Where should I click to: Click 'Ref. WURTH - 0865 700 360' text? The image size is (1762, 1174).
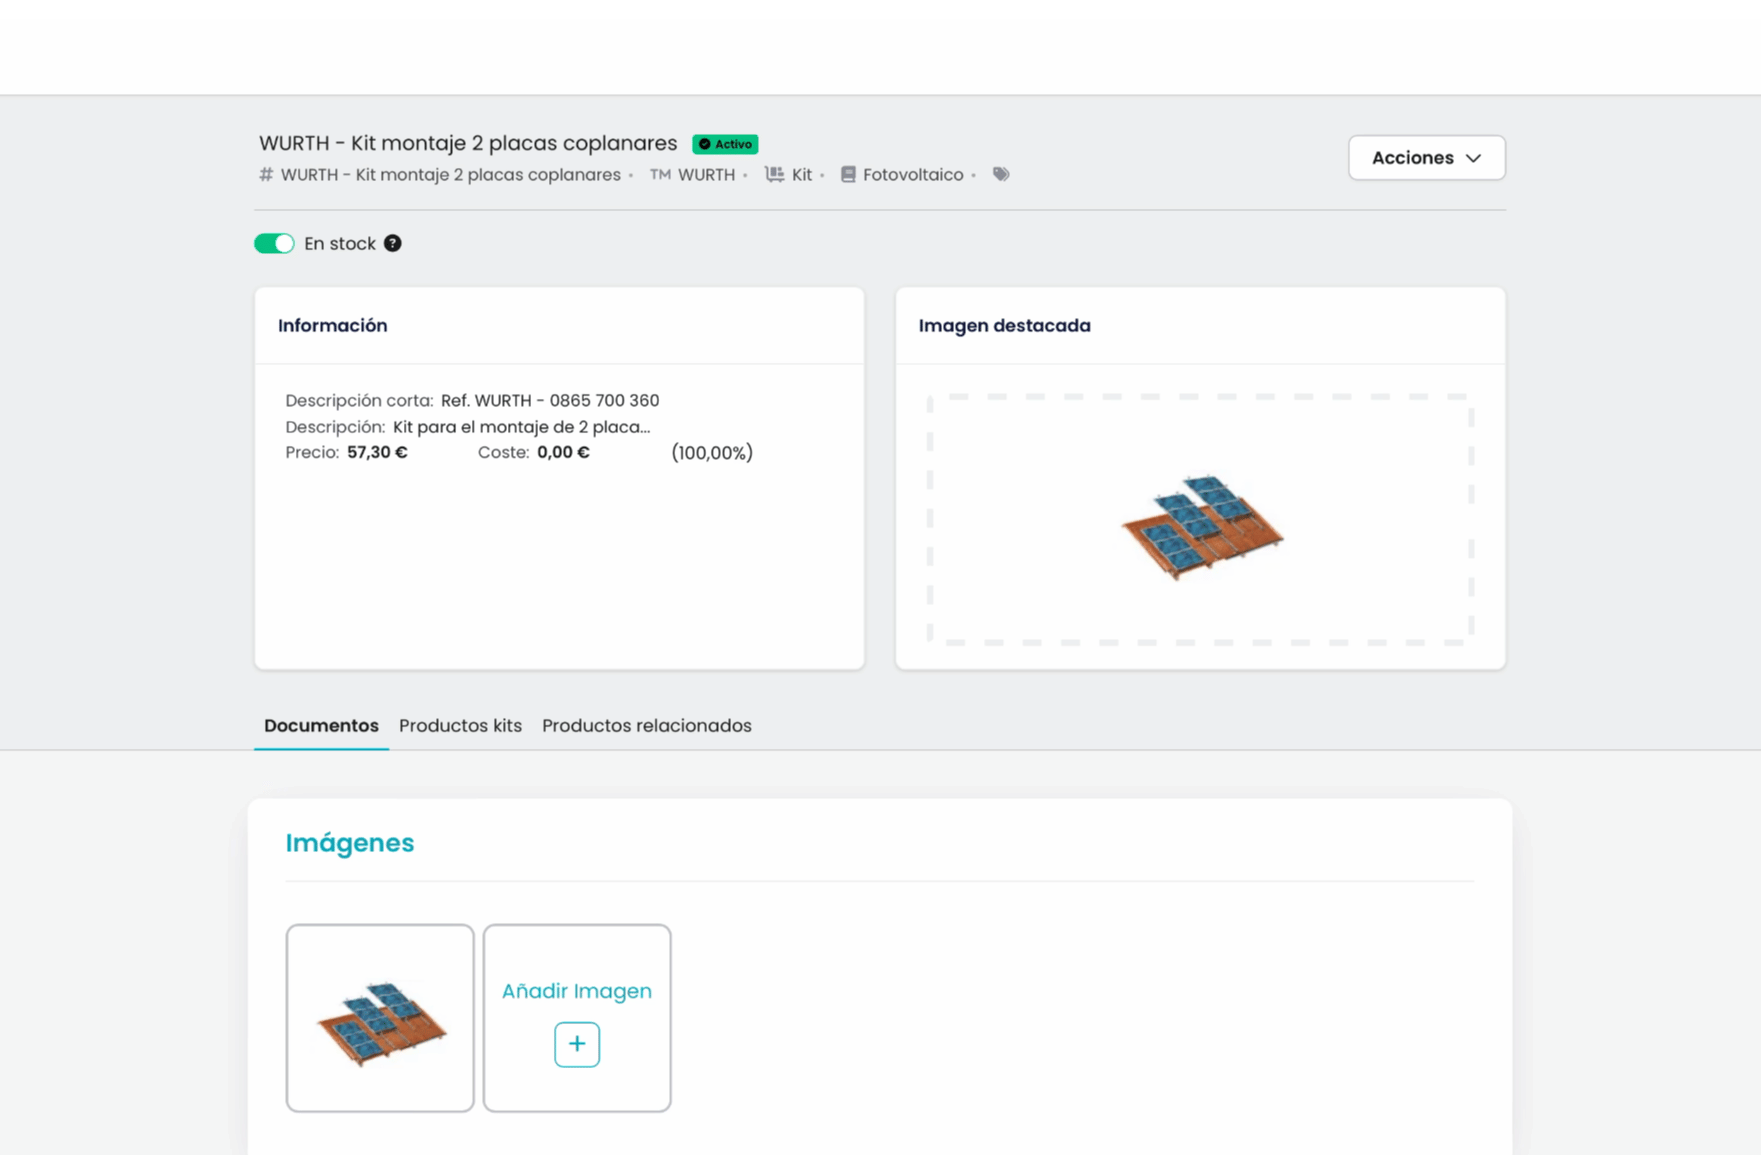pyautogui.click(x=550, y=400)
